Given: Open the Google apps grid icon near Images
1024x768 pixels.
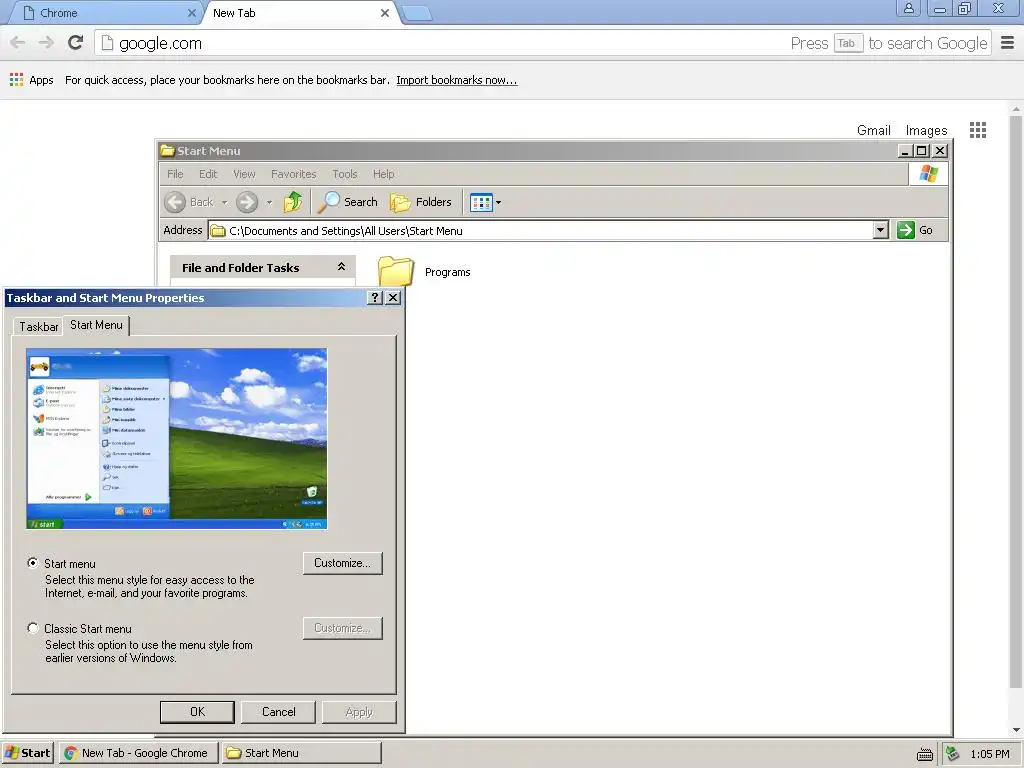Looking at the screenshot, I should pos(978,130).
